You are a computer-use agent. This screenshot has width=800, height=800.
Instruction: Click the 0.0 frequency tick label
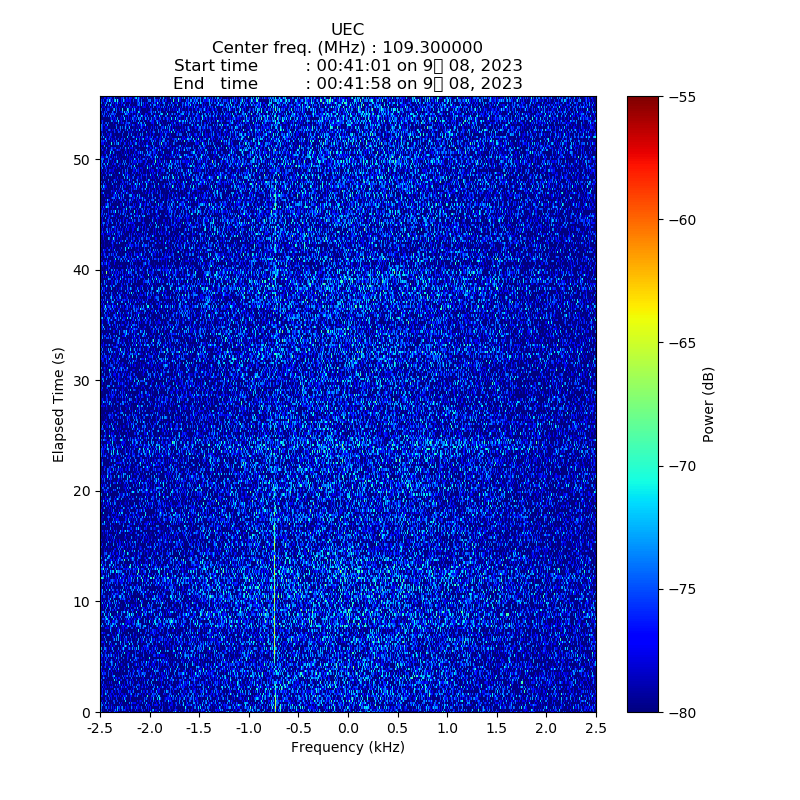pos(348,729)
